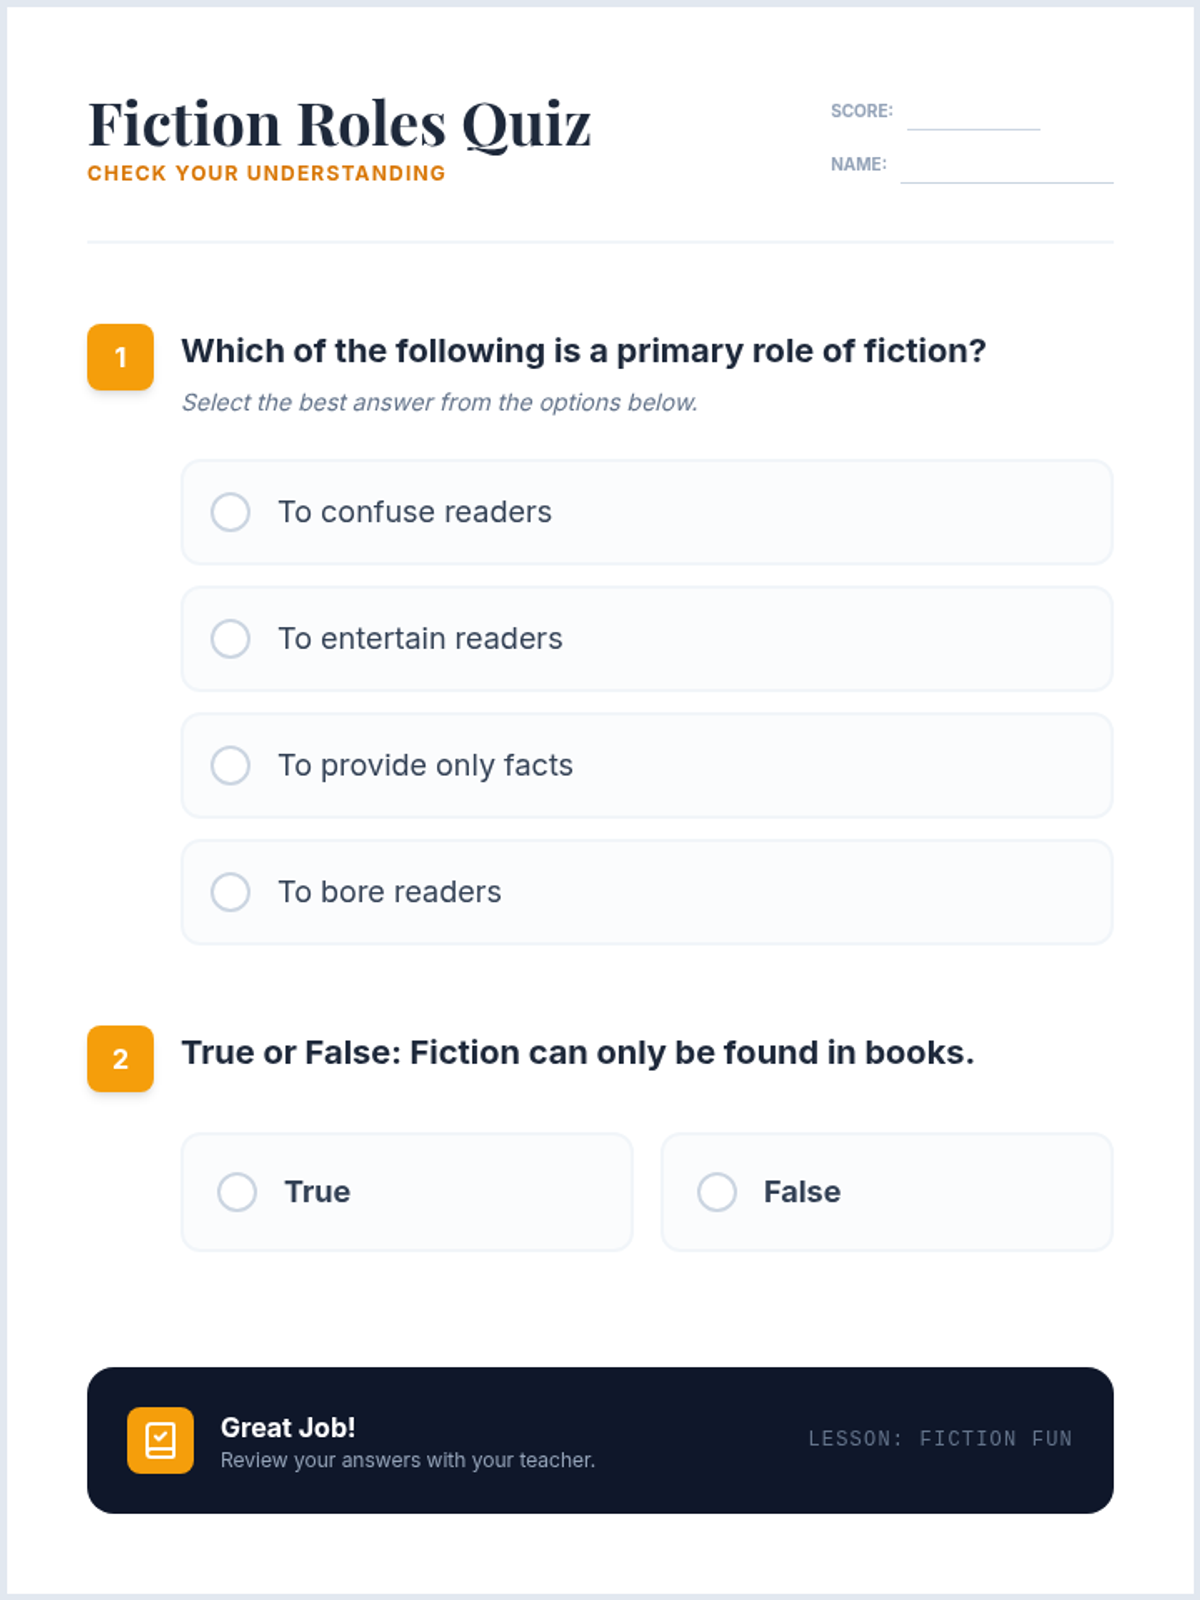Click the orange question 1 number badge
Screen dimensions: 1200x1600
[x=120, y=357]
